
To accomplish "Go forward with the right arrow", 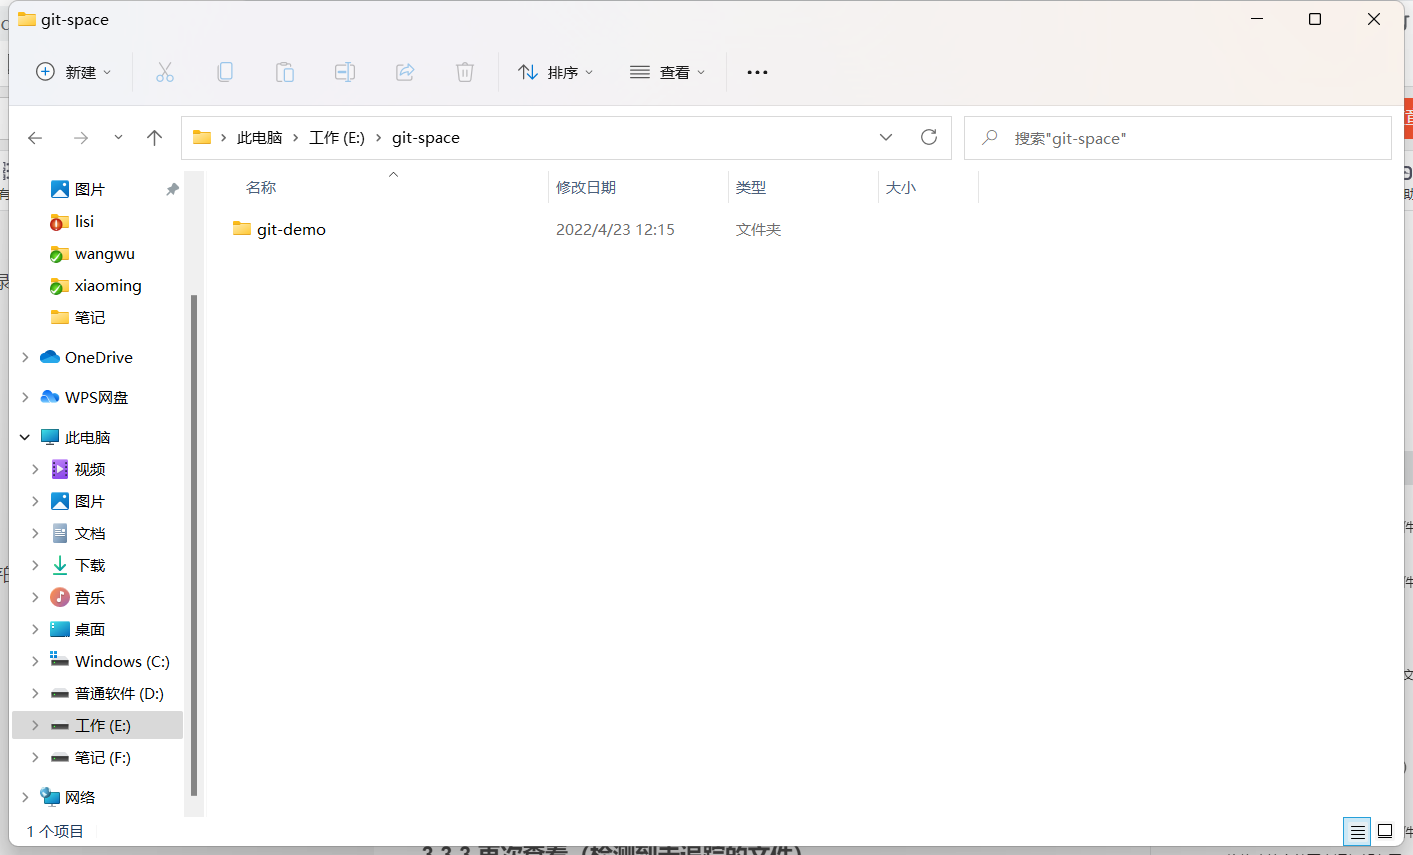I will pos(81,138).
